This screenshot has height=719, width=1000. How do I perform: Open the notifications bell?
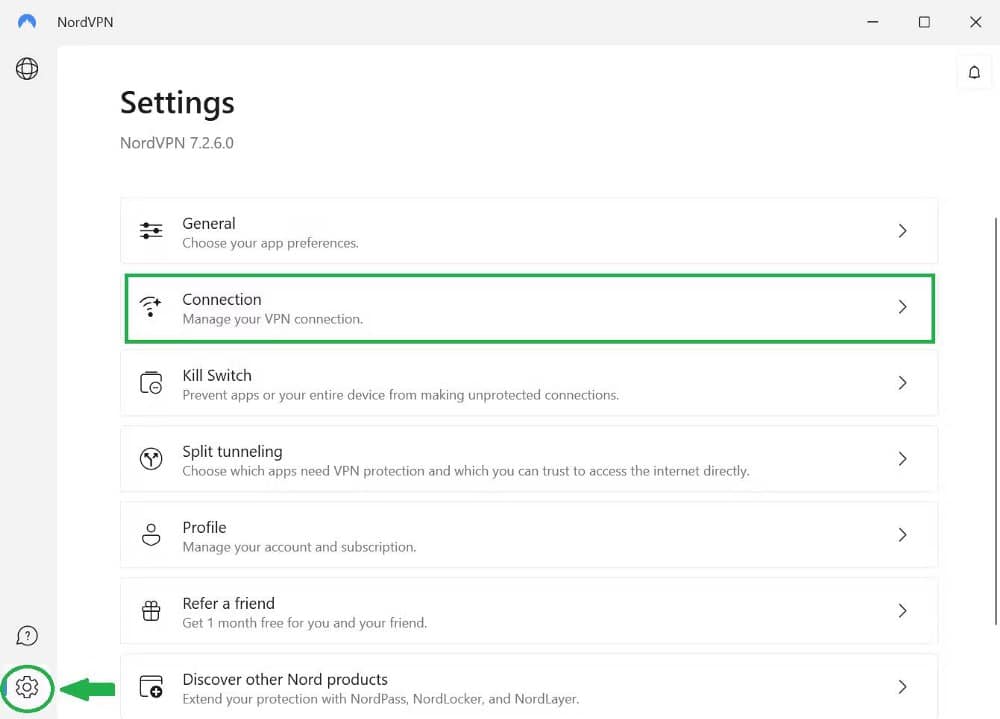(974, 73)
